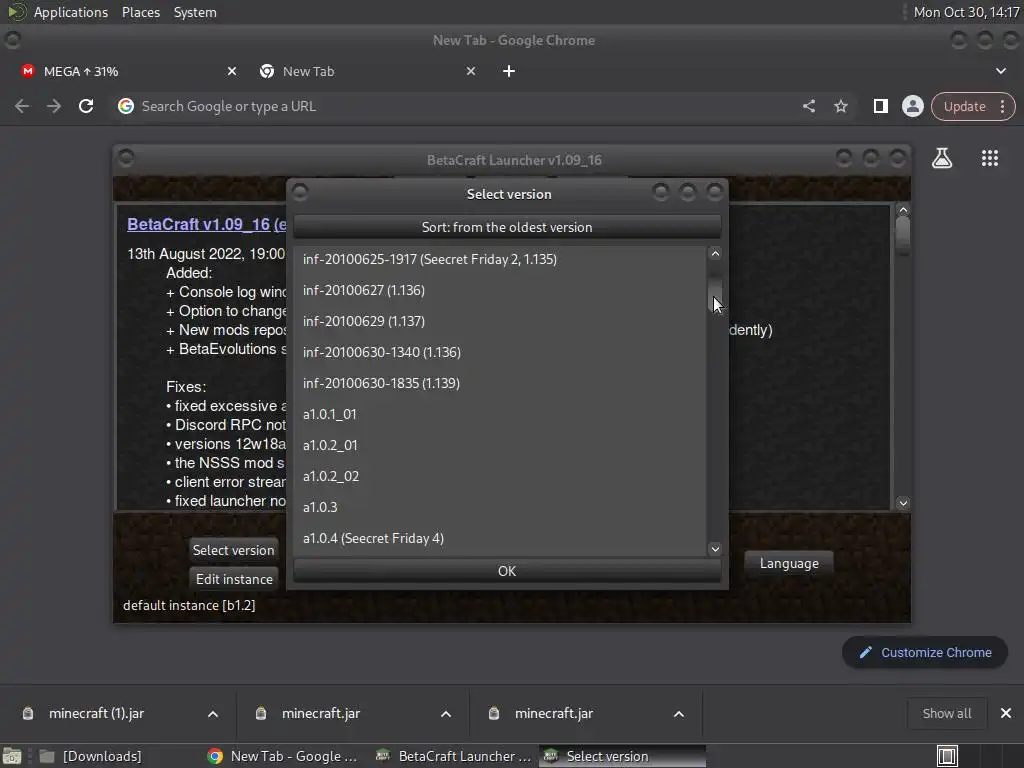Close the downloads bar with the X

pos(1006,713)
